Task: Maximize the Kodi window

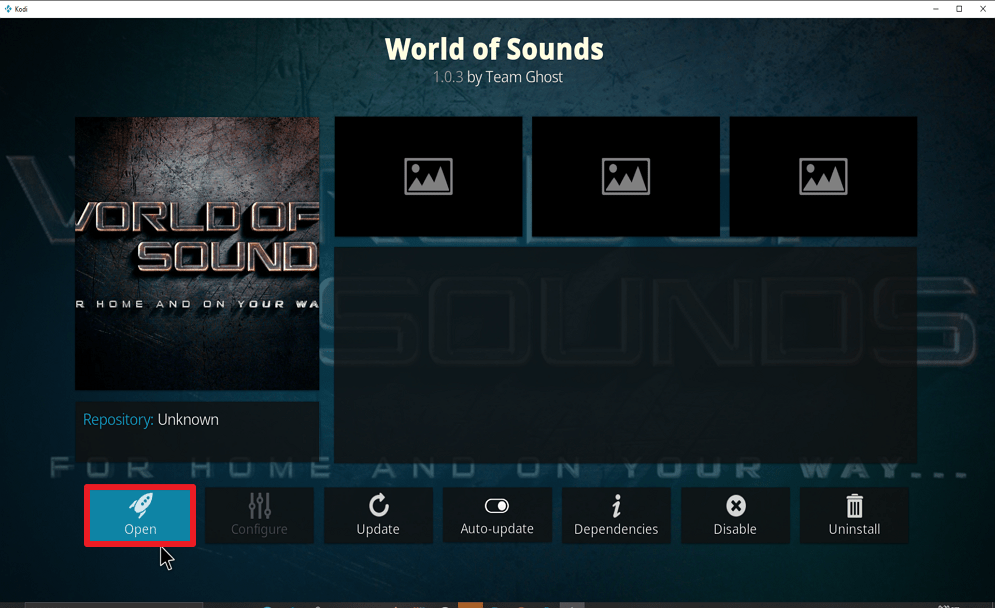Action: coord(959,9)
